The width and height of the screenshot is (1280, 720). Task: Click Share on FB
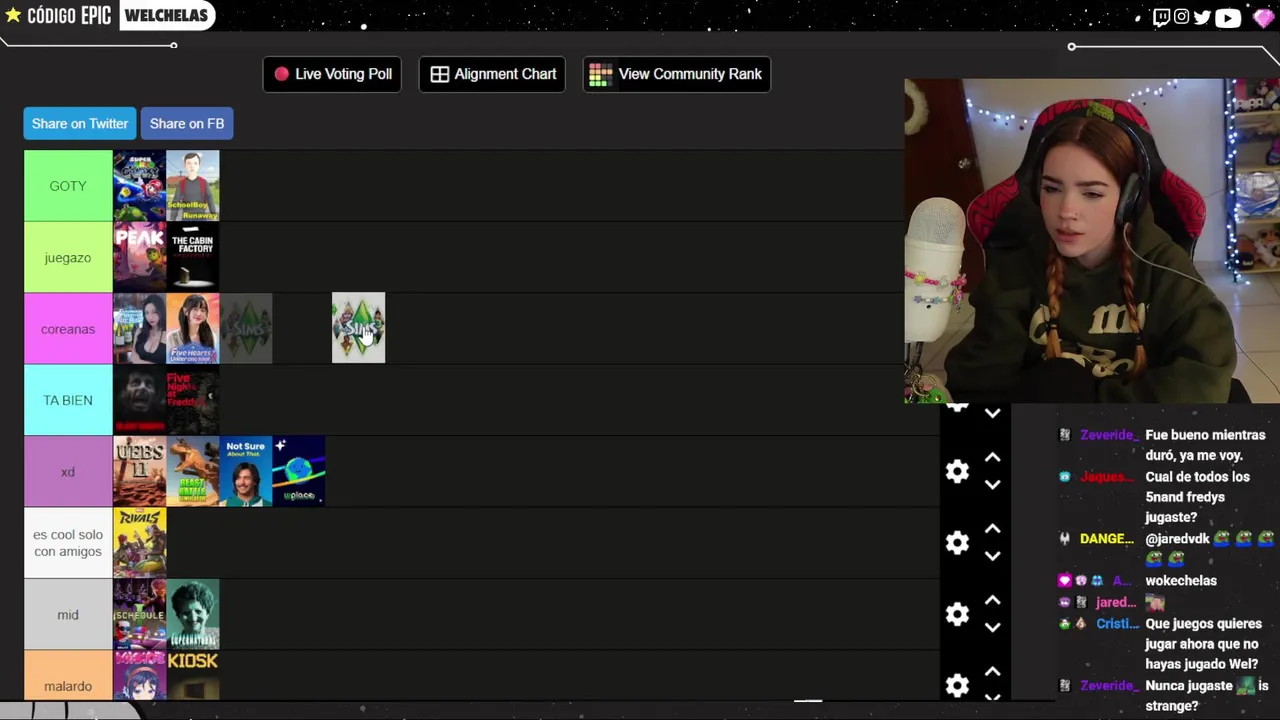187,123
